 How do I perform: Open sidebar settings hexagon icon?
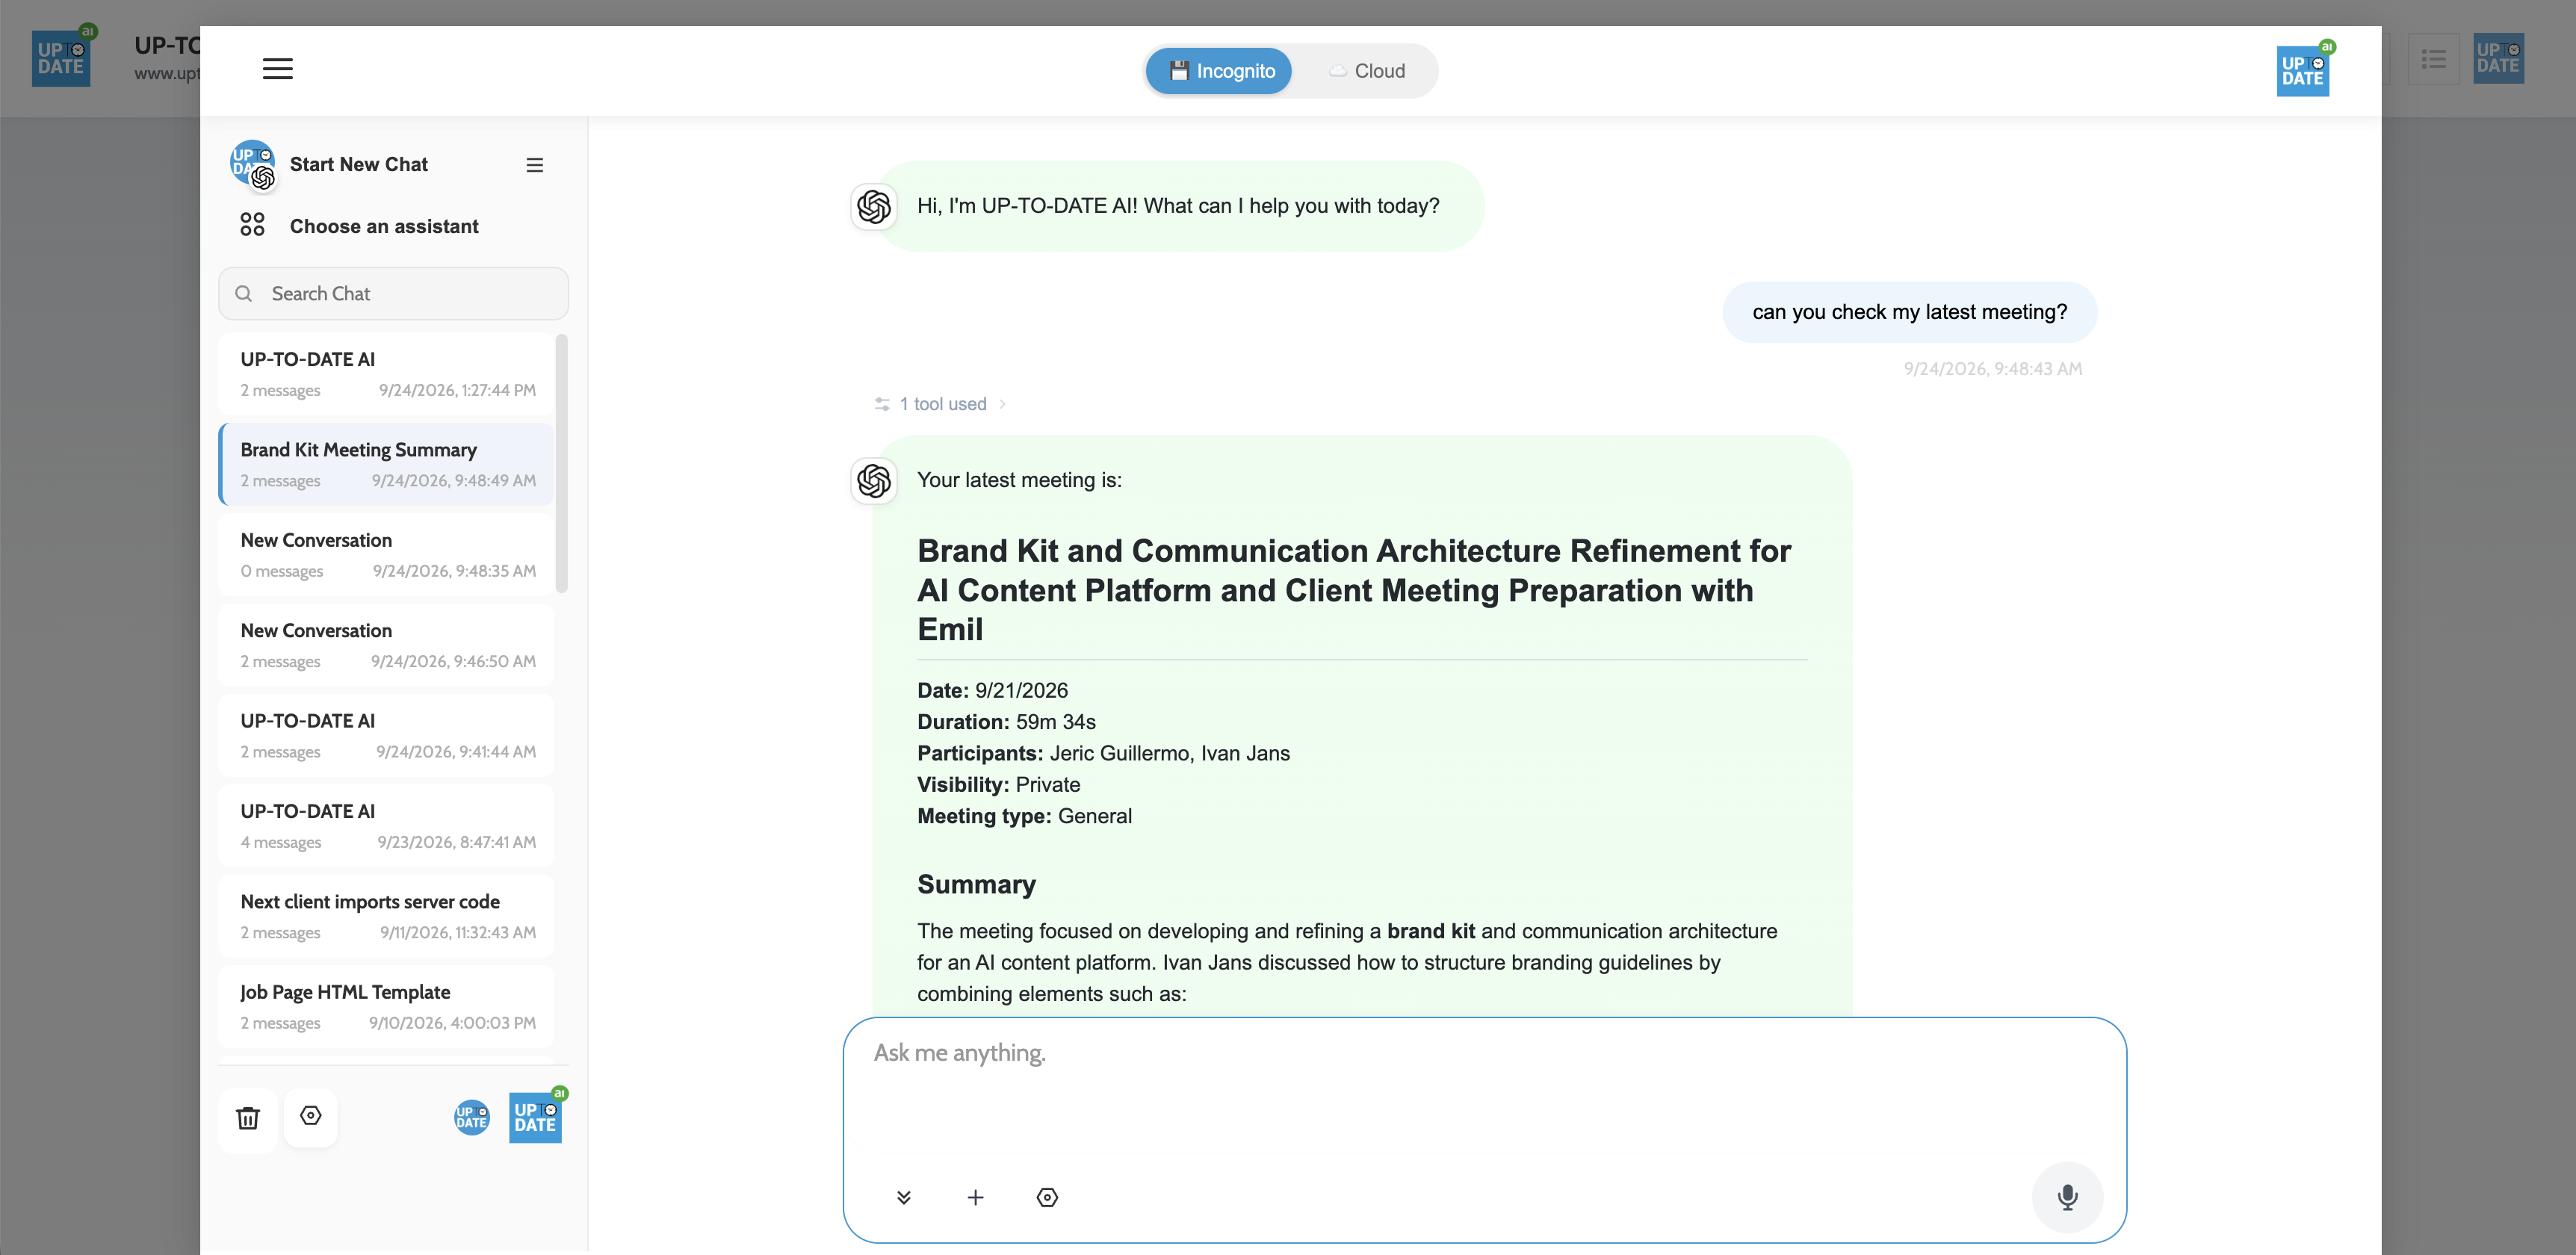pos(311,1116)
